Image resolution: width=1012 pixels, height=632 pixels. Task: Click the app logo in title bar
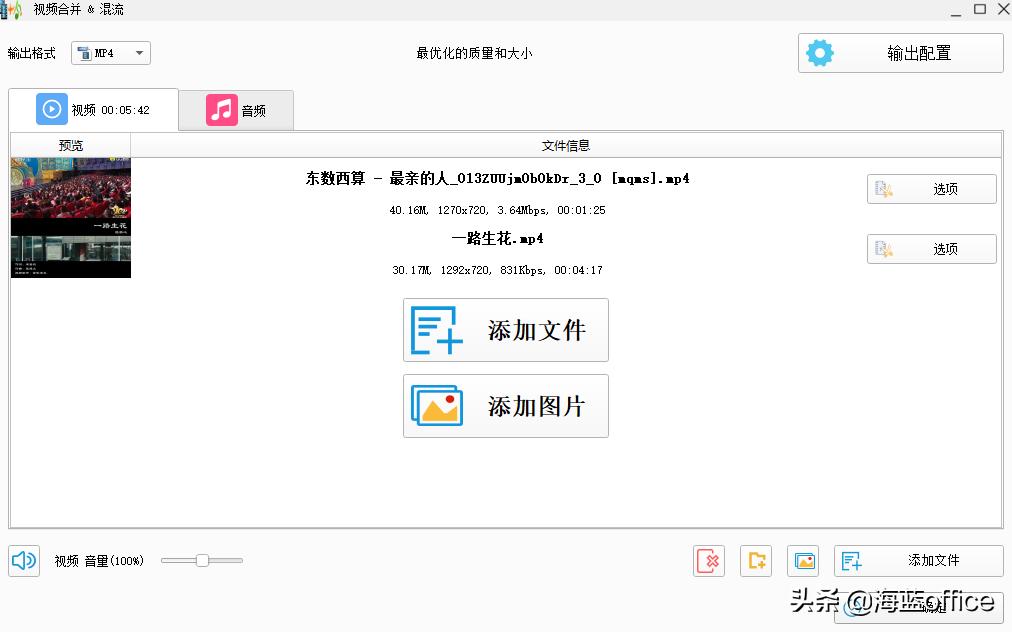12,9
